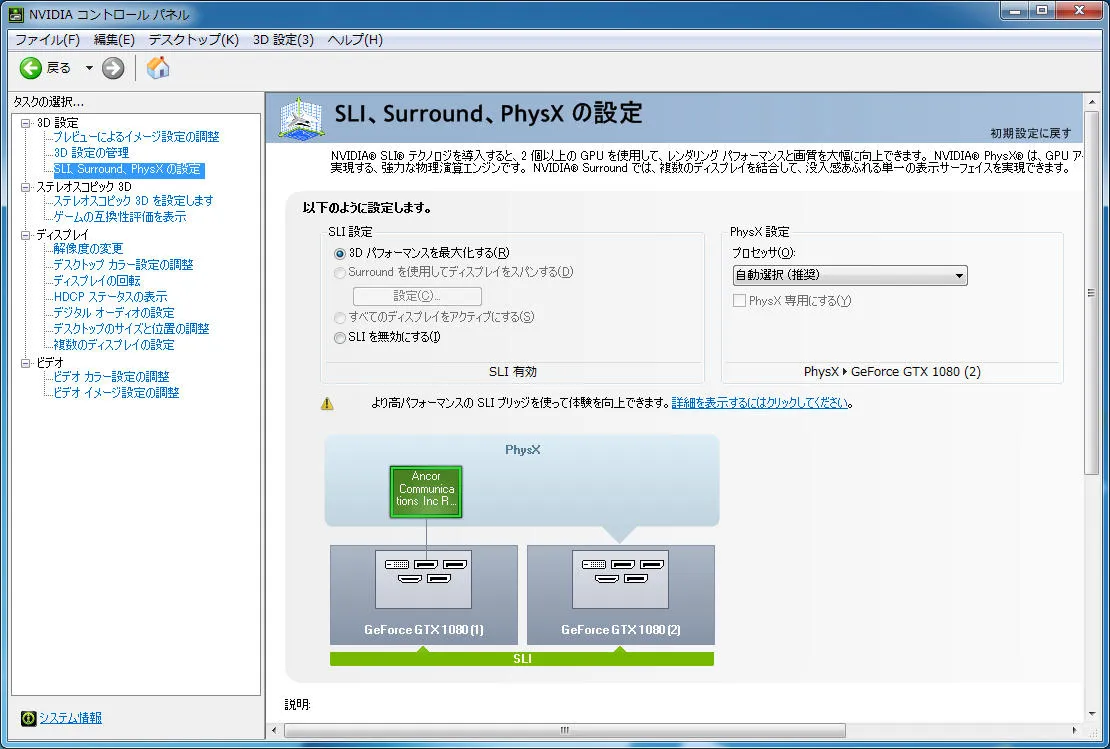Open 複数のディスプレイの設定 item
This screenshot has width=1110, height=749.
click(113, 345)
